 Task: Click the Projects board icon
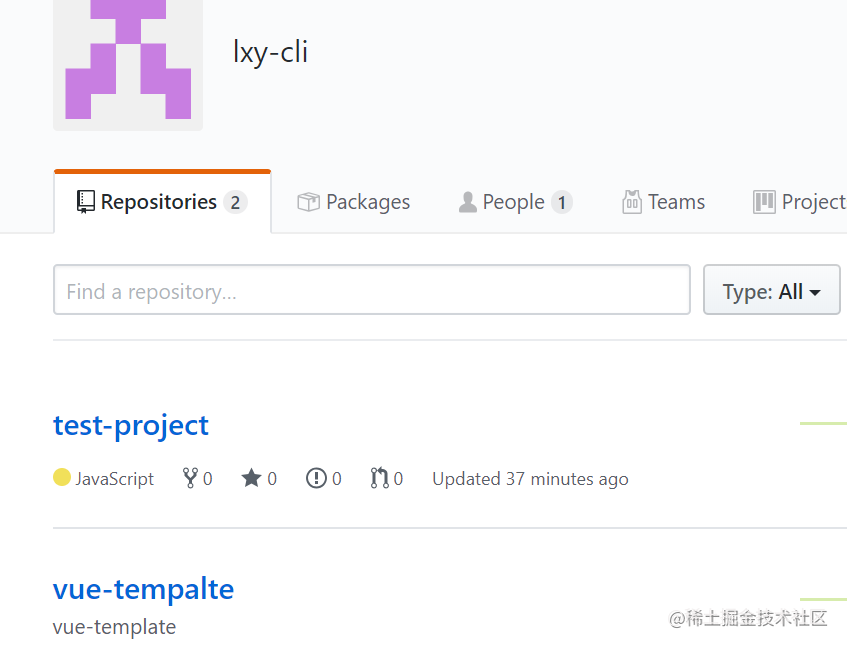pos(764,202)
